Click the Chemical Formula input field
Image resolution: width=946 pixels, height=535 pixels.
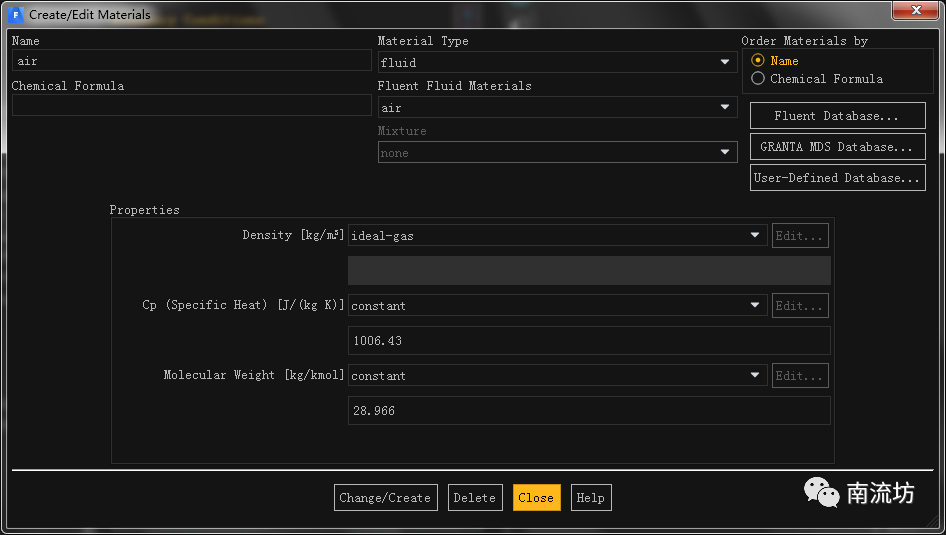tap(191, 105)
